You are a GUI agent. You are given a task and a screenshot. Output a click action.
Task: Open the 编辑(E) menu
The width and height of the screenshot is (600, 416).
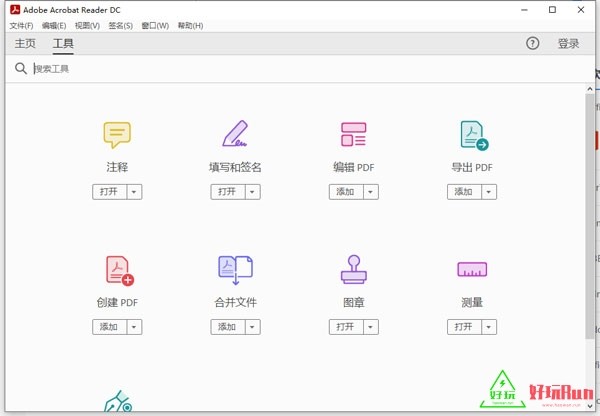[x=54, y=26]
